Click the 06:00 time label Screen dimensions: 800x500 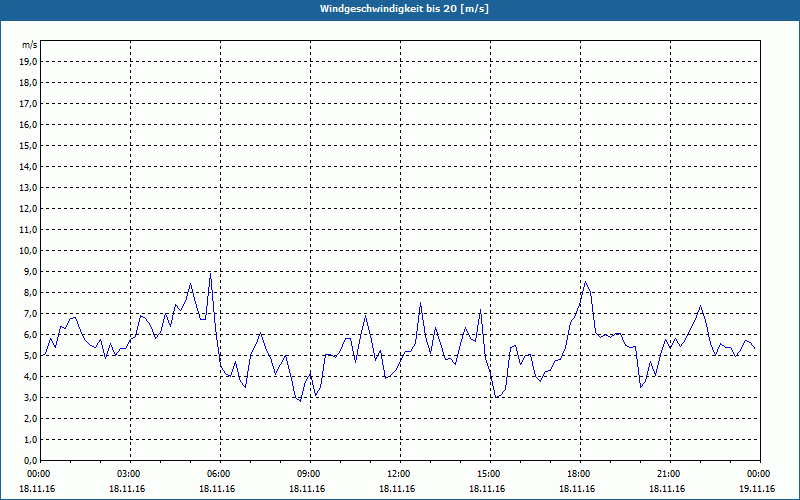220,474
